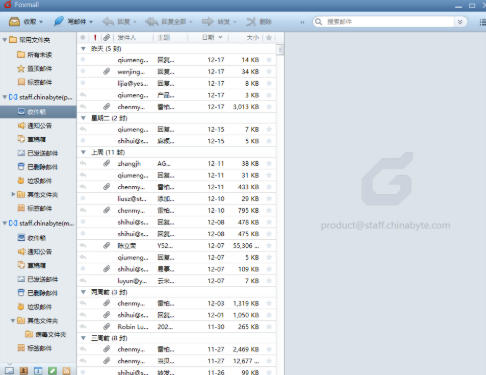Star the Robin Lu message of 265 KB
Image resolution: width=486 pixels, height=375 pixels.
[x=269, y=327]
